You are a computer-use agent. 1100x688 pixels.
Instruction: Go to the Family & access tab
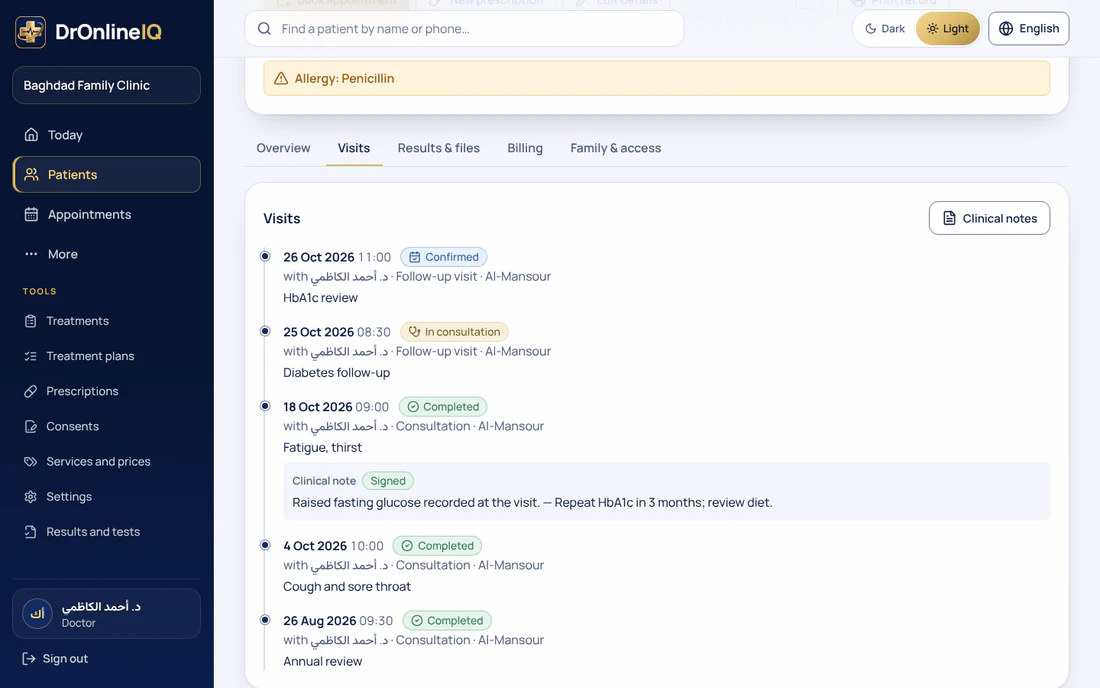(615, 148)
